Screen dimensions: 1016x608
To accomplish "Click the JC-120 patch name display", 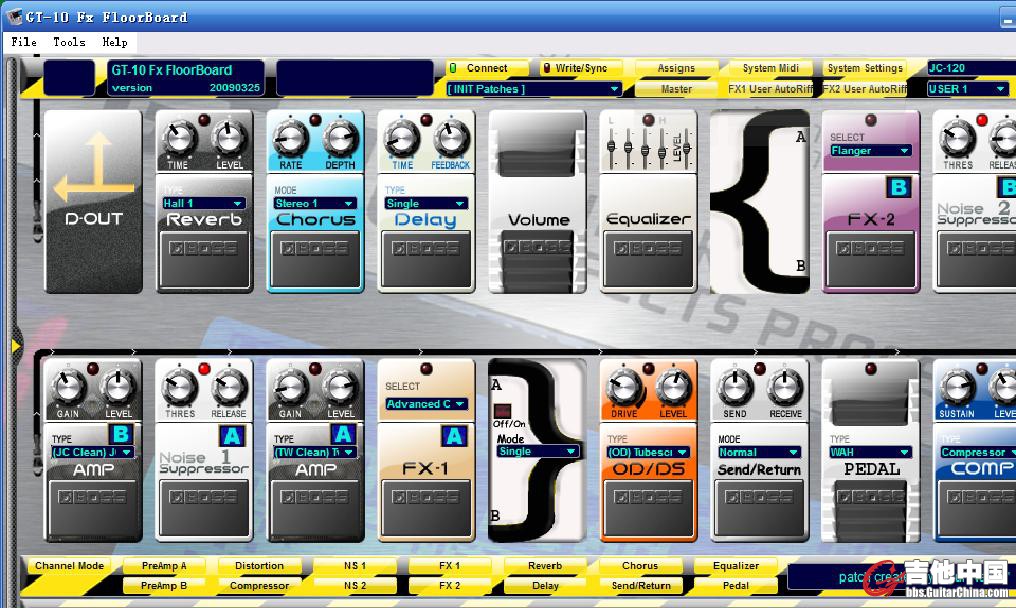I will (971, 68).
